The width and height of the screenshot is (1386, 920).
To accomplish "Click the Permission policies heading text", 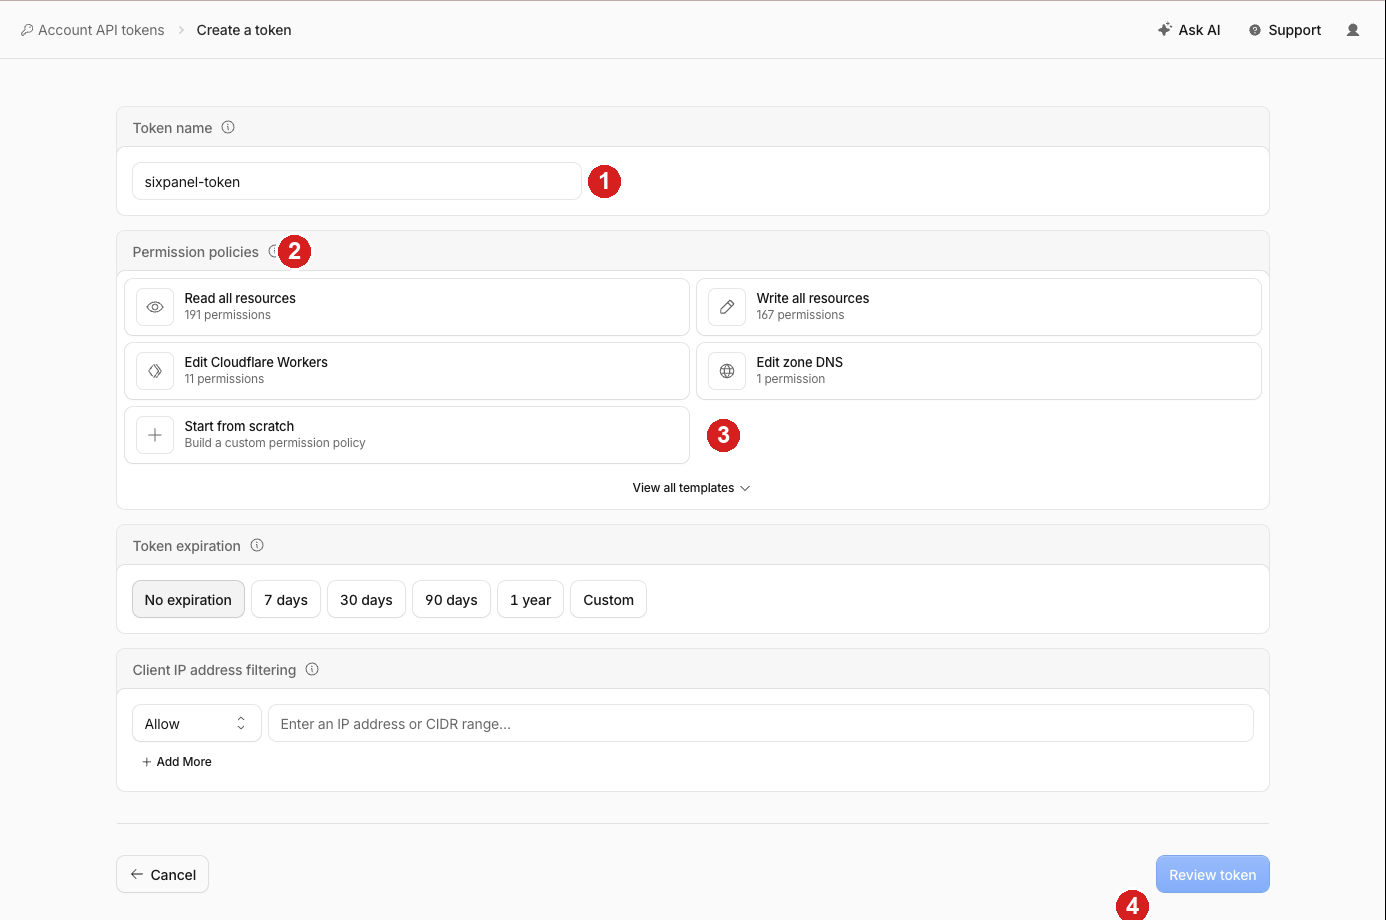I will click(196, 252).
